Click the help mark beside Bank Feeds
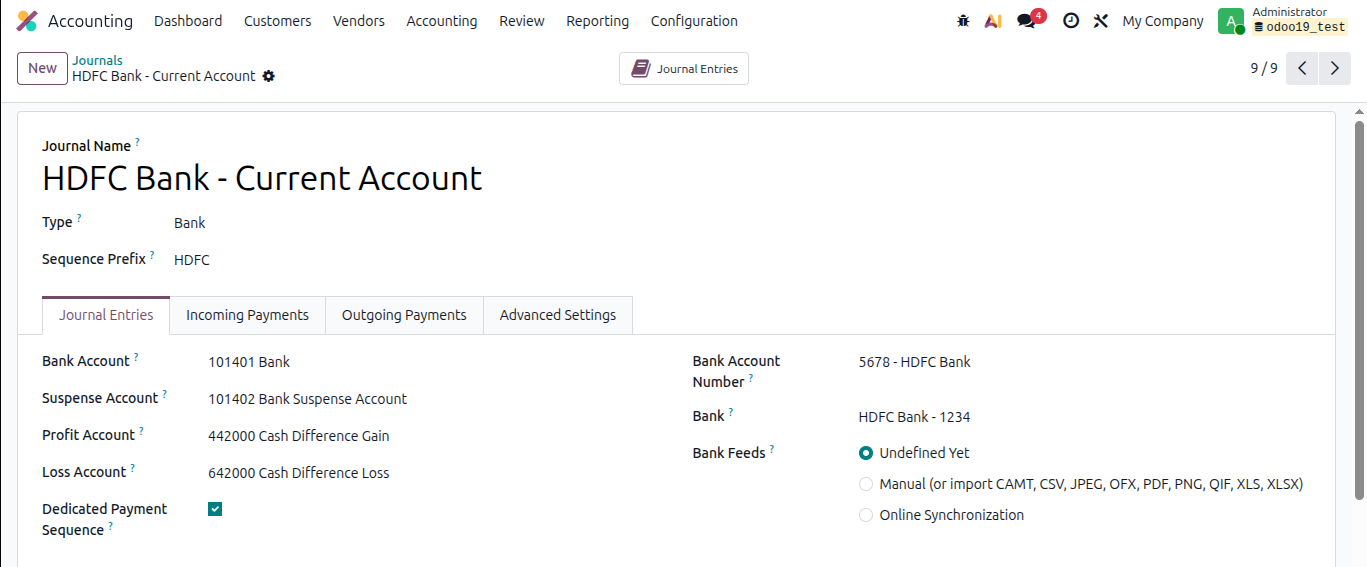The width and height of the screenshot is (1367, 567). pos(772,450)
